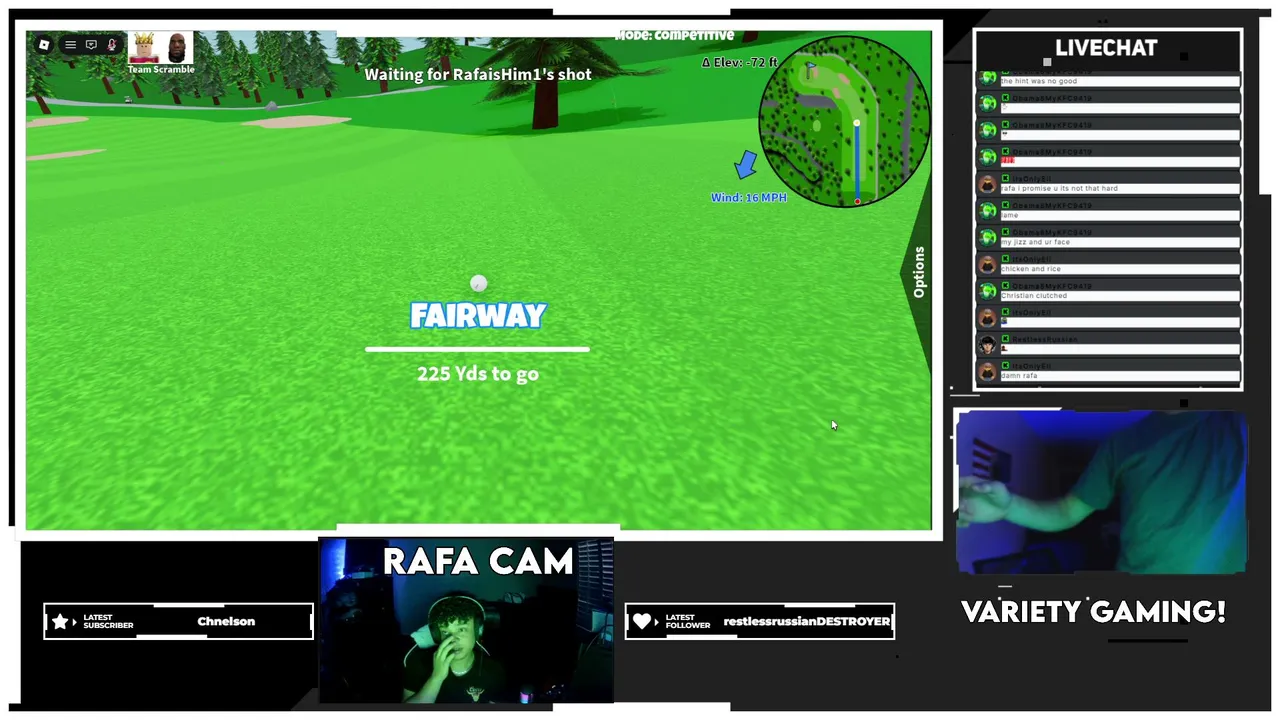The width and height of the screenshot is (1280, 720).
Task: Click the RestlessRussian username in chat
Action: [1045, 340]
